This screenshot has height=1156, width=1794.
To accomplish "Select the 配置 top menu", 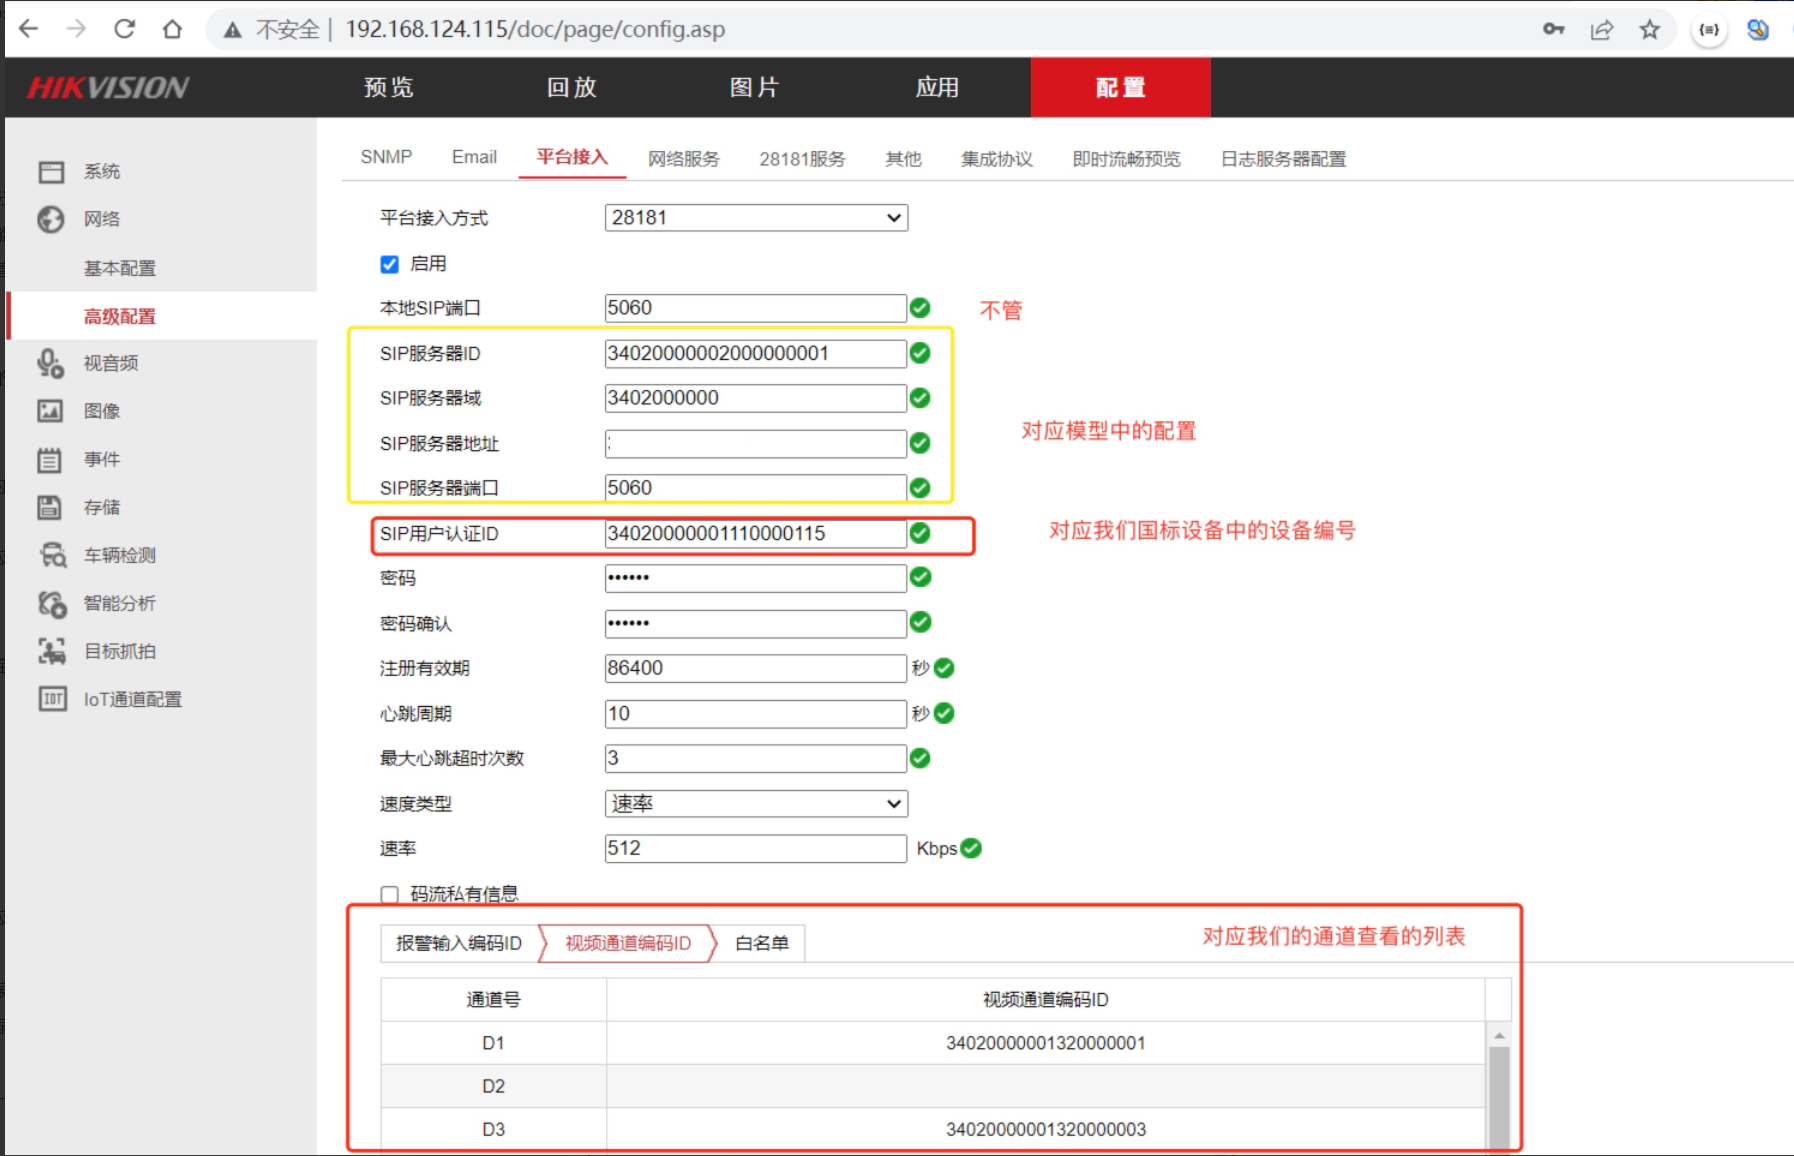I will (x=1121, y=87).
